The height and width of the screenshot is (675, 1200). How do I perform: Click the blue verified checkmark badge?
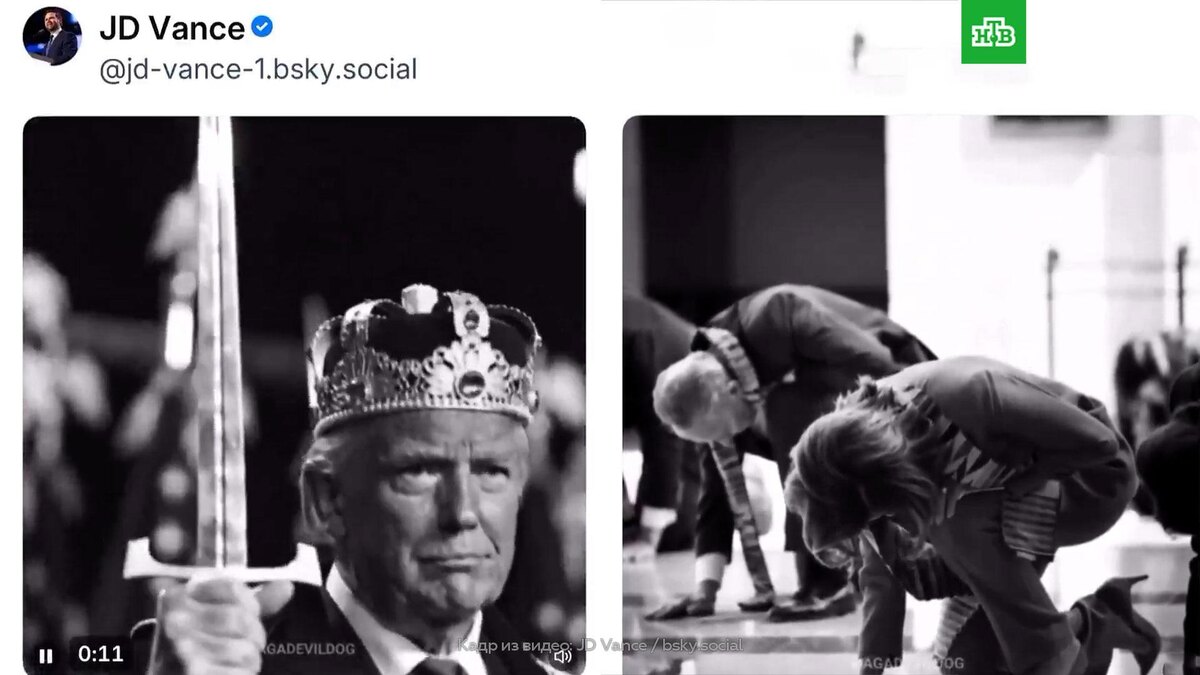tap(262, 27)
